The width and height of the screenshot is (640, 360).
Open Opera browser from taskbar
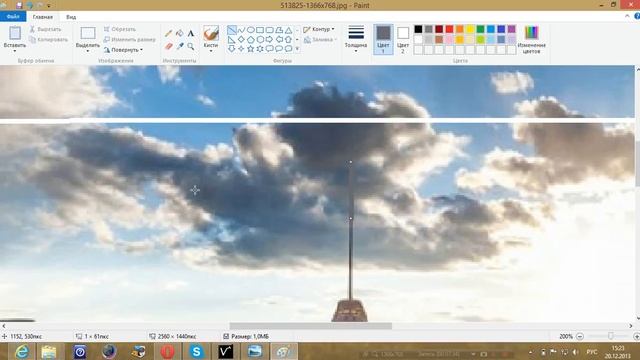coord(167,351)
